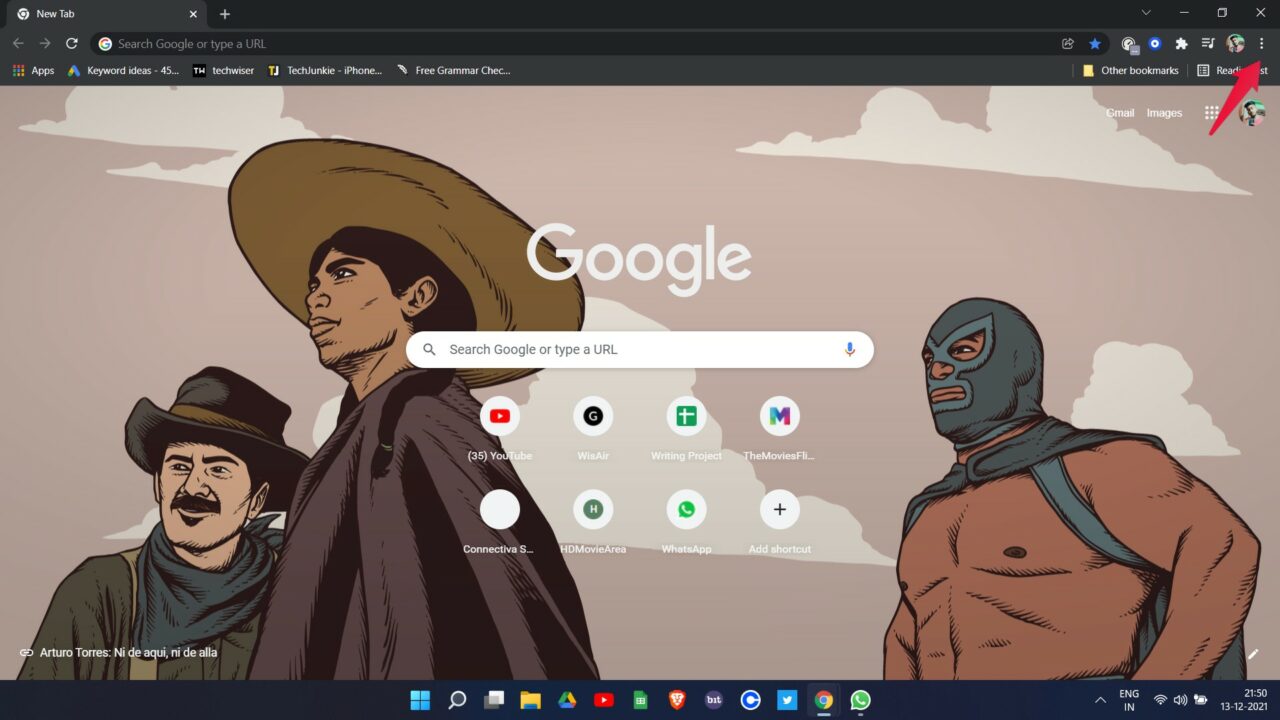Open the Arturo Torres background credit link
The image size is (1280, 720).
119,653
